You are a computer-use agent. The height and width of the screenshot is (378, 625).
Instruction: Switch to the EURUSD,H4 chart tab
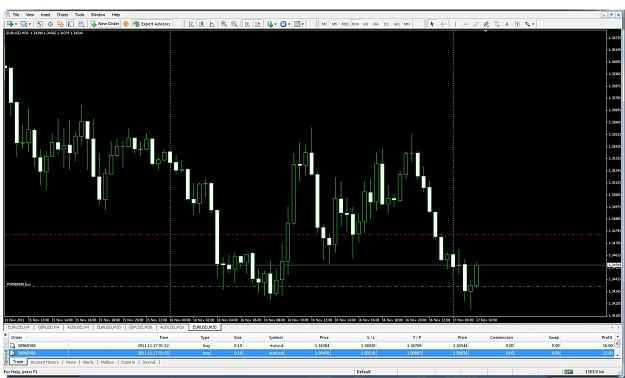(x=19, y=327)
